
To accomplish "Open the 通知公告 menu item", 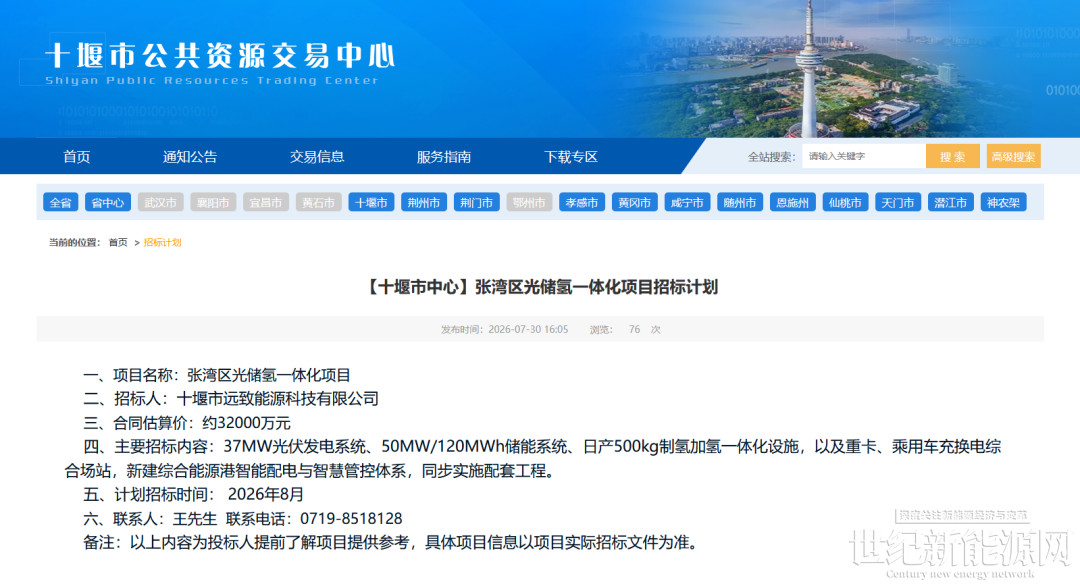I will tap(189, 157).
